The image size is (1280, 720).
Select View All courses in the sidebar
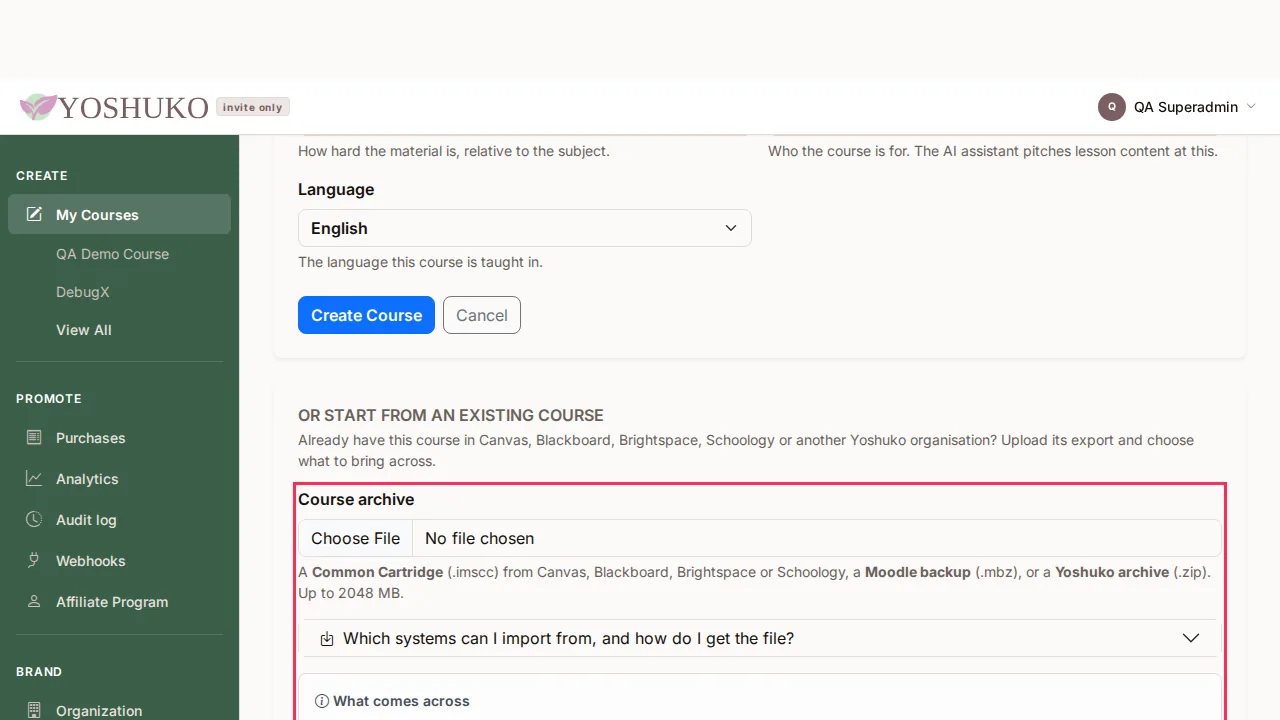click(x=84, y=330)
